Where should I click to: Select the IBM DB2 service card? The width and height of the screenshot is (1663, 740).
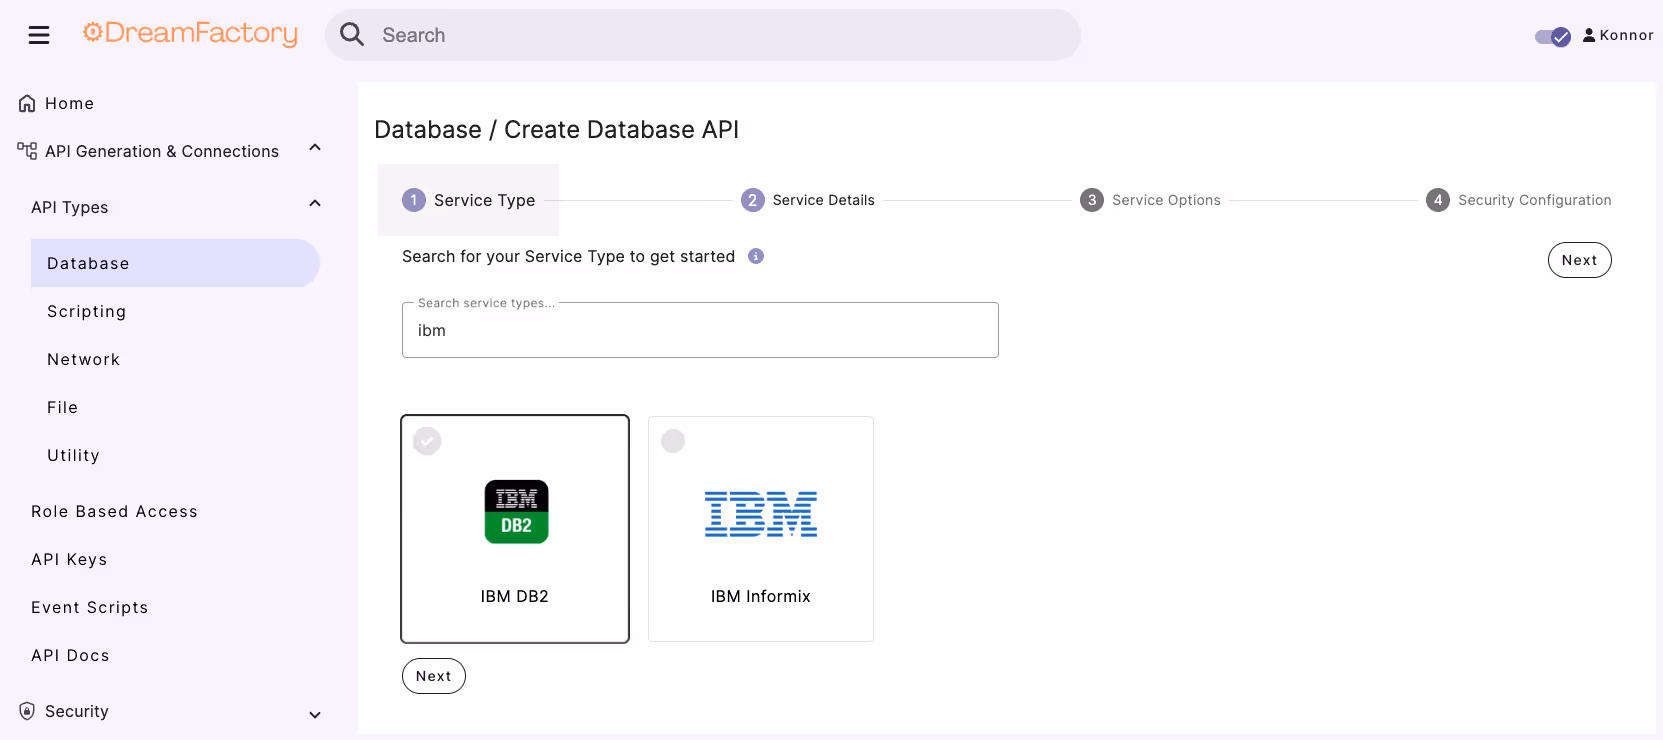pos(515,529)
